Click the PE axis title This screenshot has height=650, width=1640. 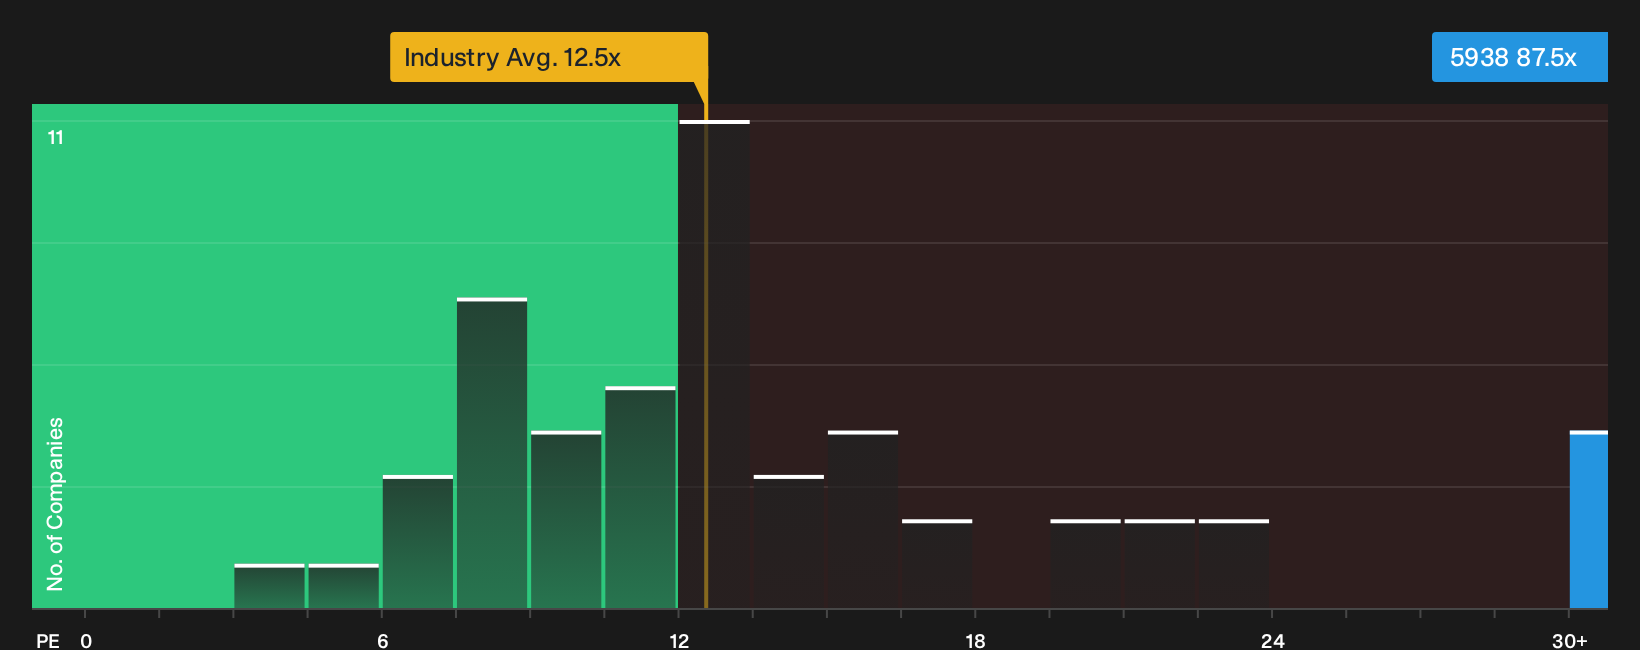pyautogui.click(x=48, y=641)
